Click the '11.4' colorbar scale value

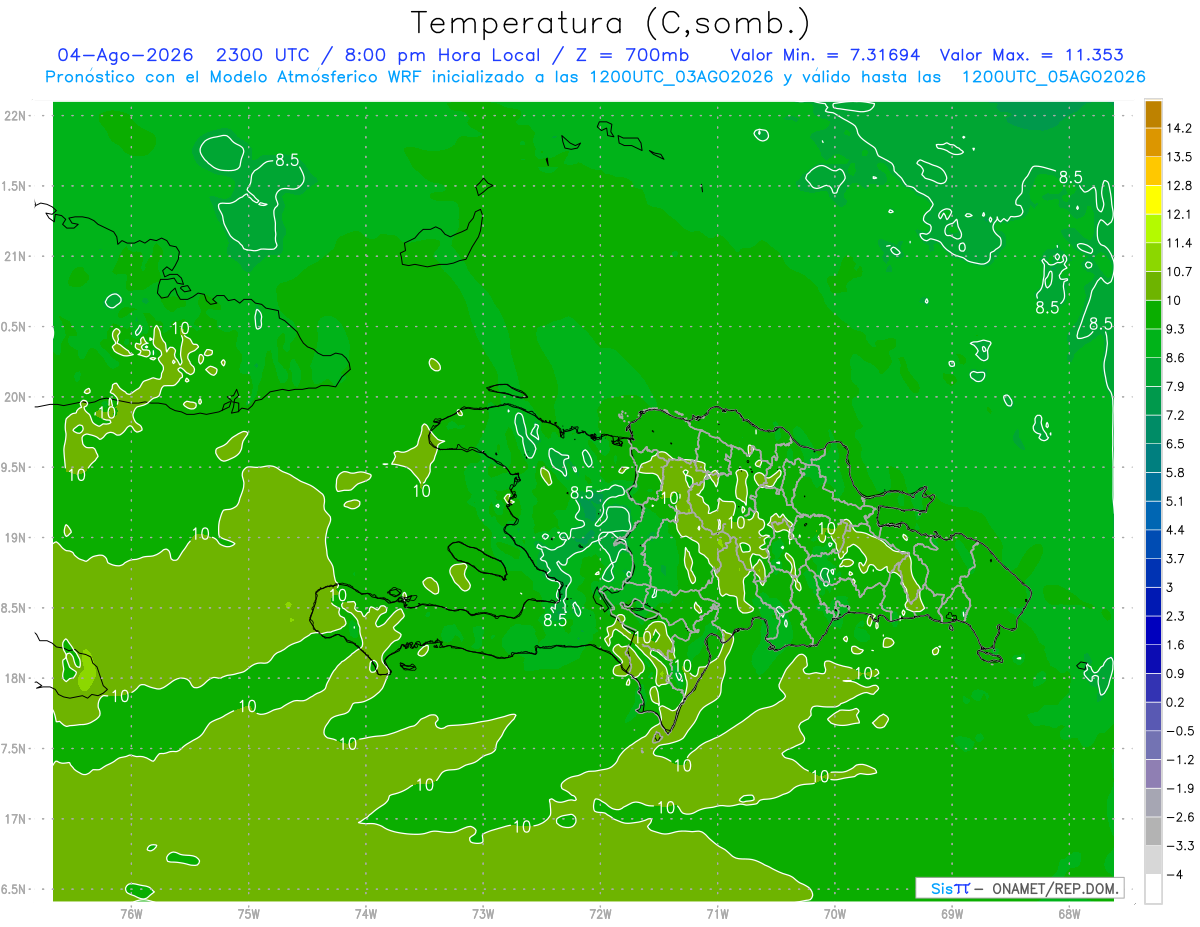(1179, 243)
